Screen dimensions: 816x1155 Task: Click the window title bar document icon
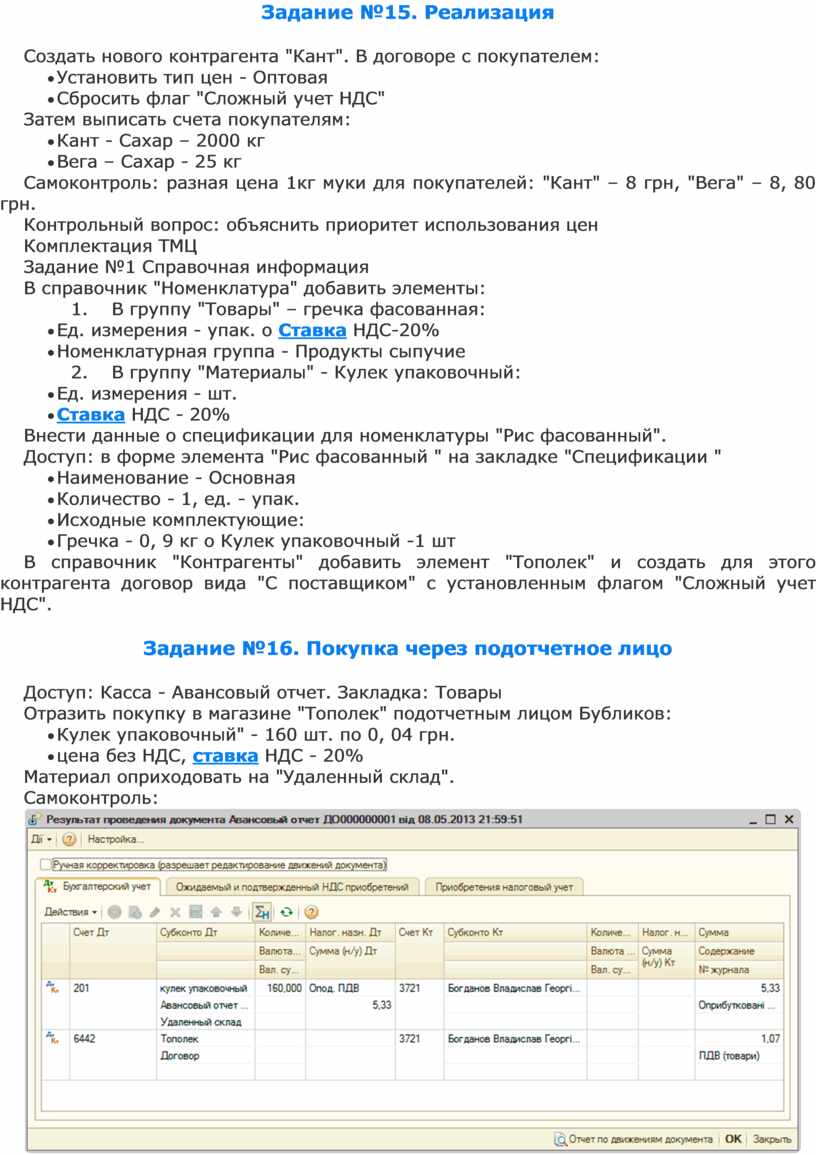(x=35, y=819)
